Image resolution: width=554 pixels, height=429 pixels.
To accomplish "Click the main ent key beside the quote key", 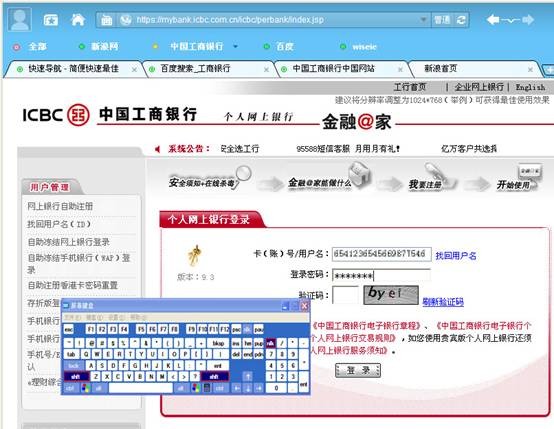I will [218, 365].
